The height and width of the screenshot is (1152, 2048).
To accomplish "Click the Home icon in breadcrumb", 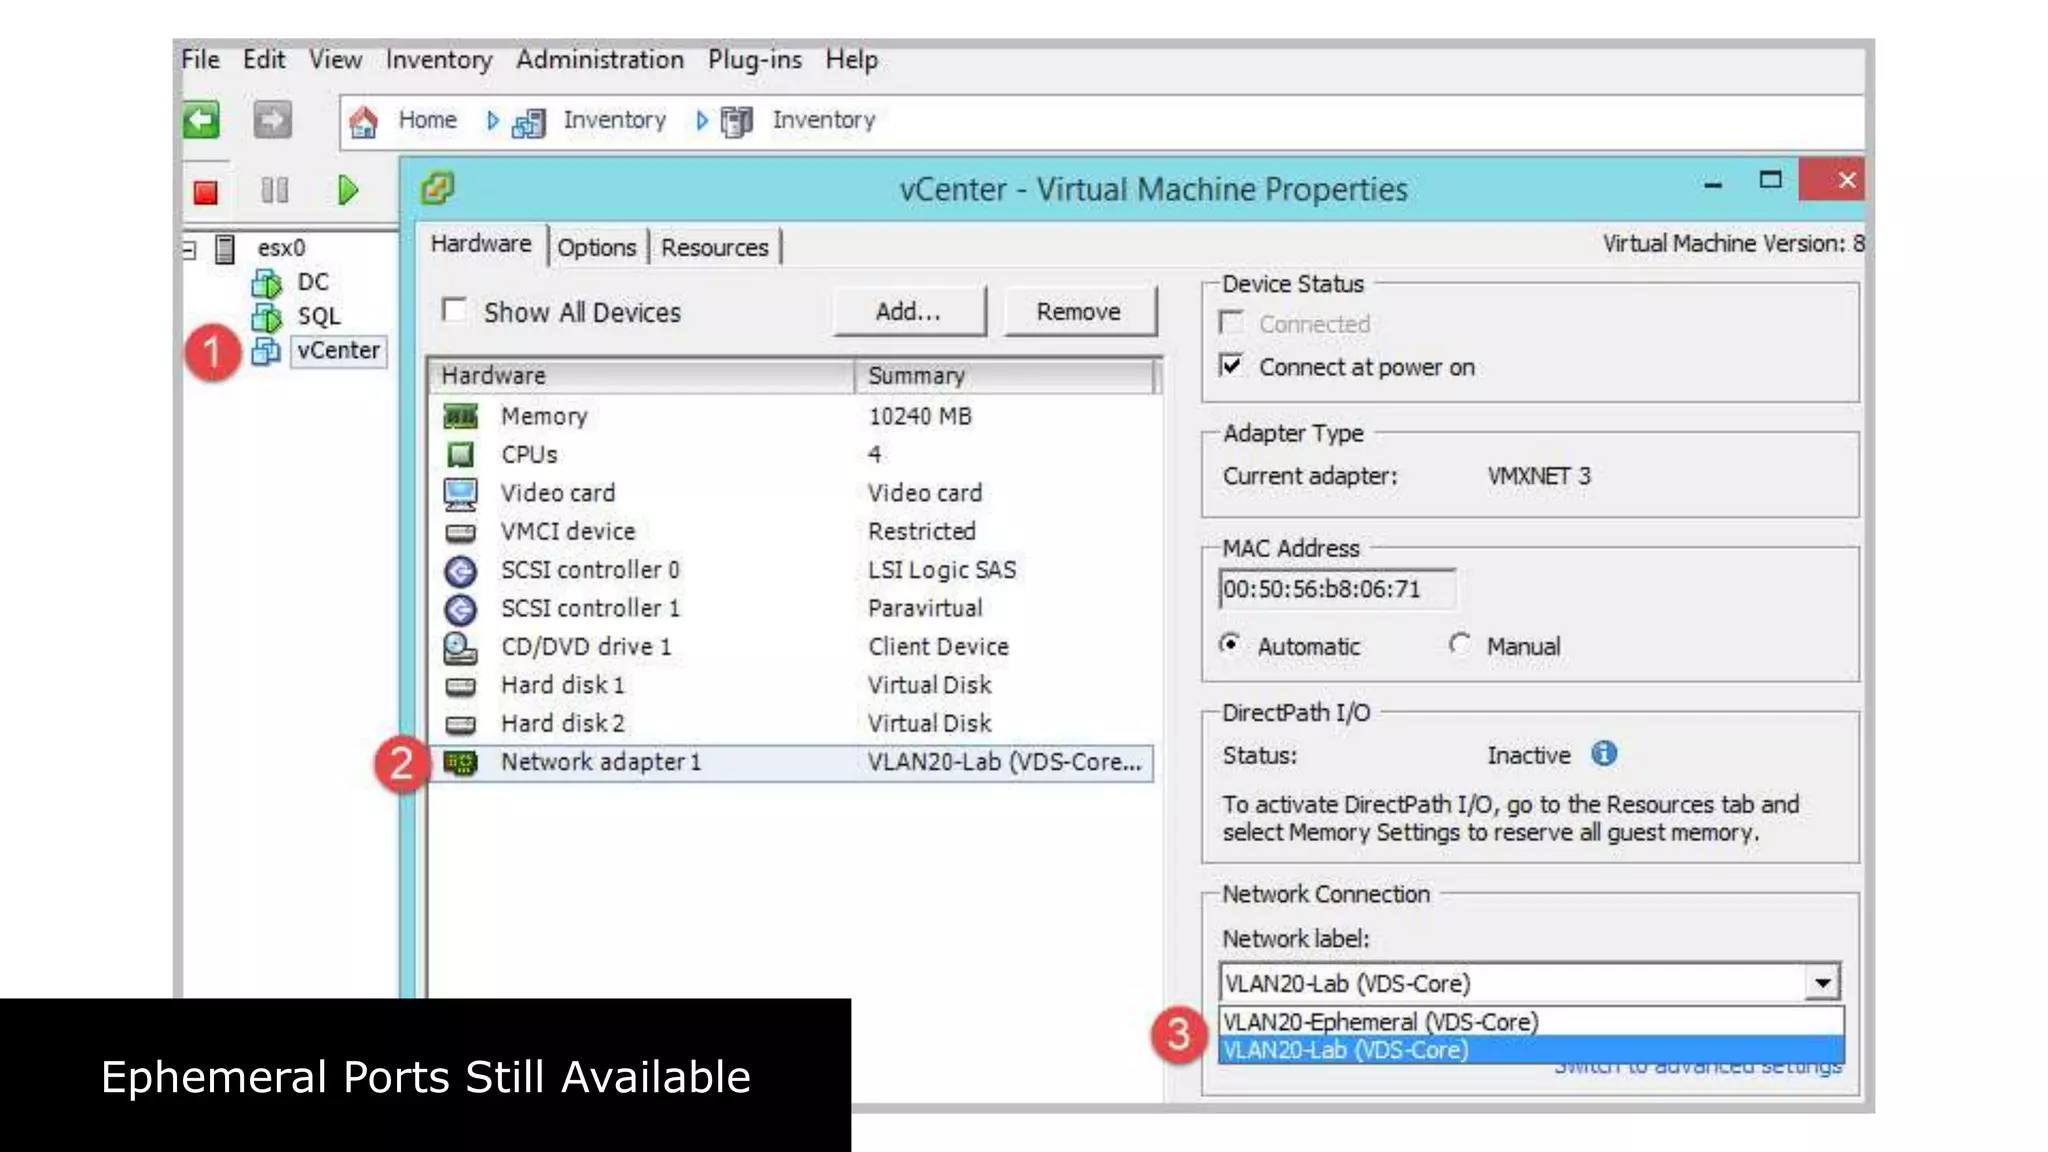I will (x=364, y=121).
